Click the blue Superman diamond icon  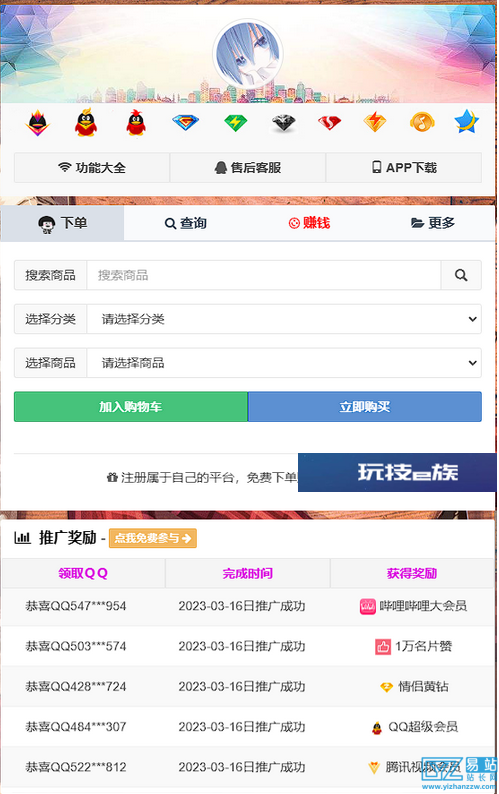pyautogui.click(x=185, y=123)
